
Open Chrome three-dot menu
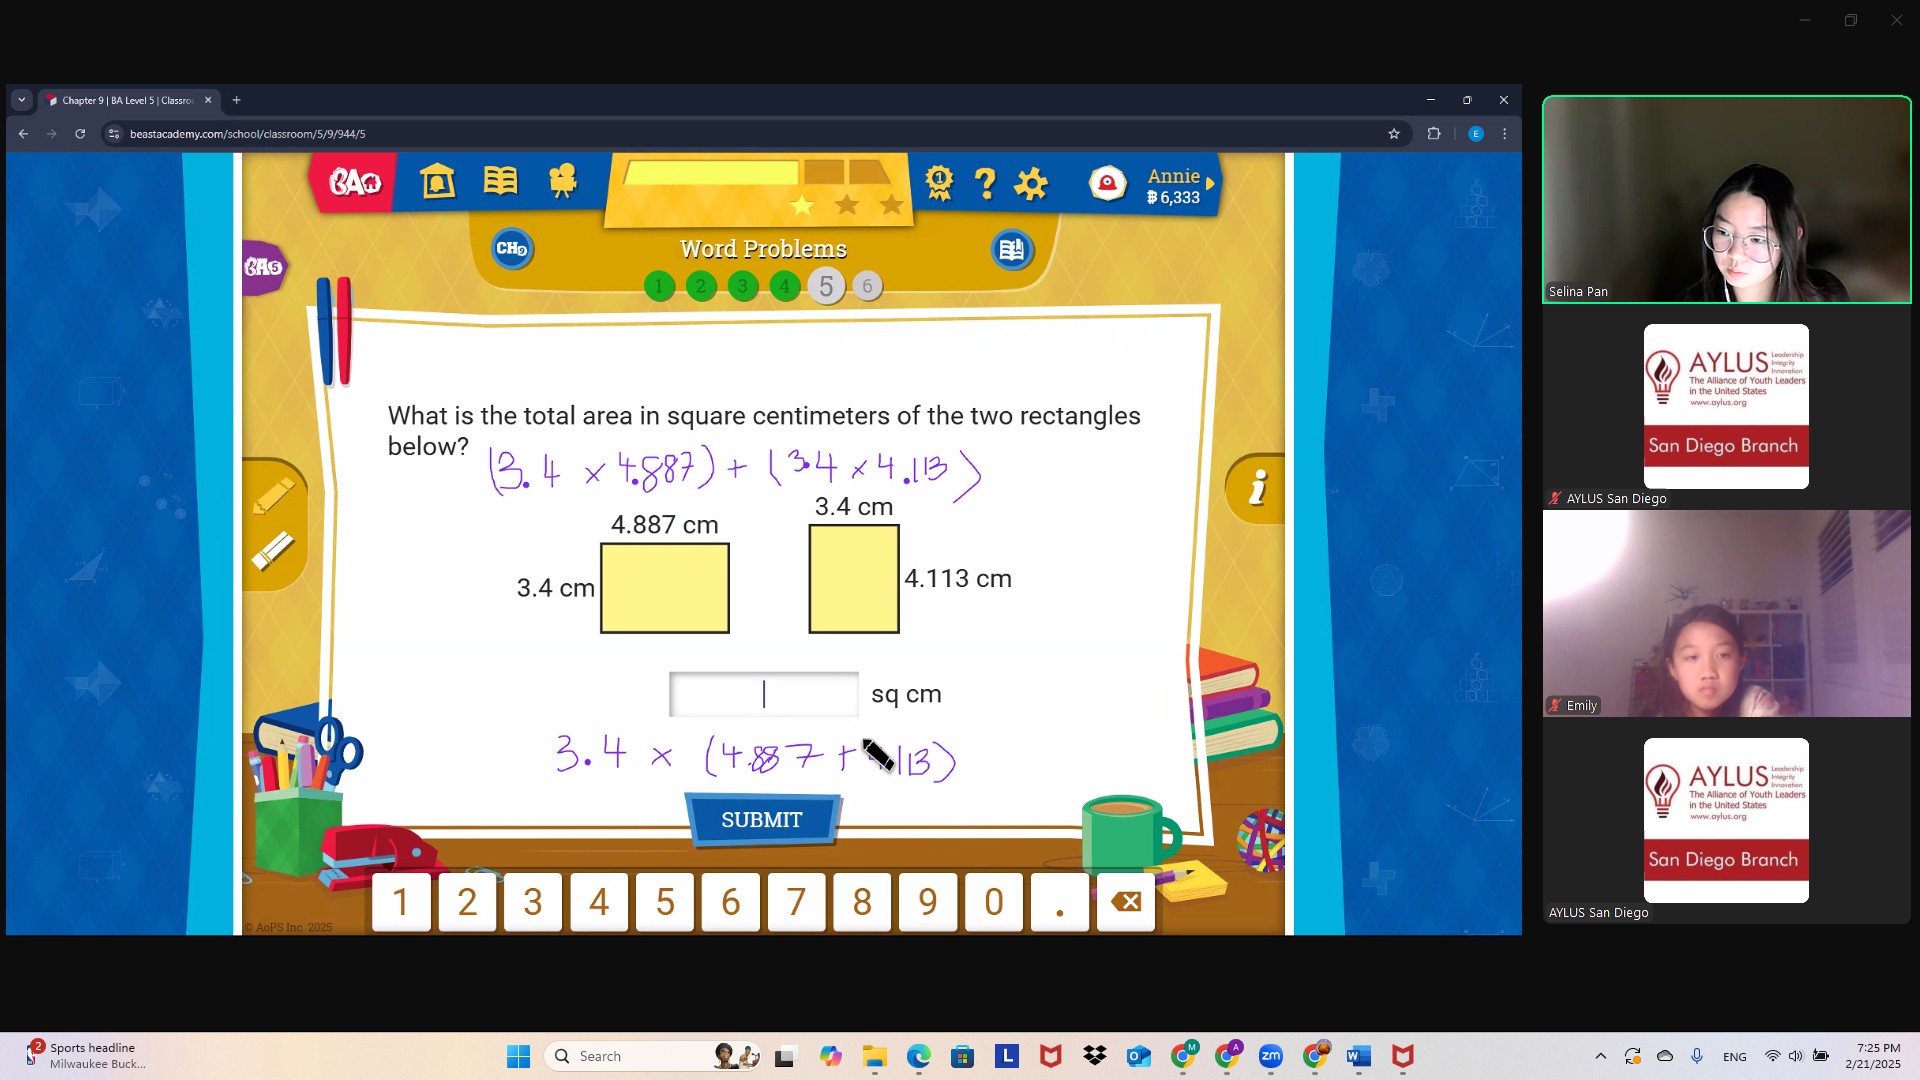pos(1504,134)
